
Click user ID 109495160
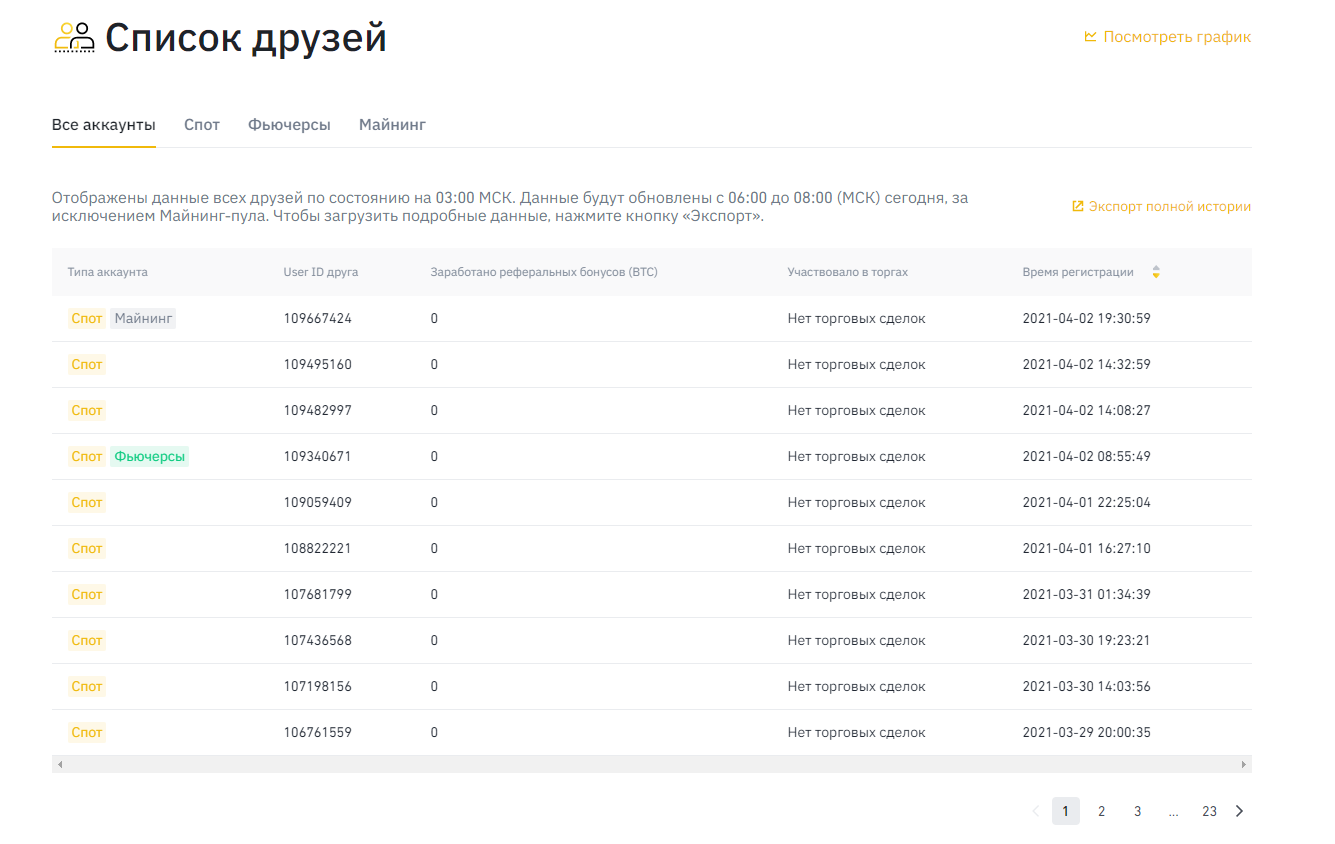318,365
